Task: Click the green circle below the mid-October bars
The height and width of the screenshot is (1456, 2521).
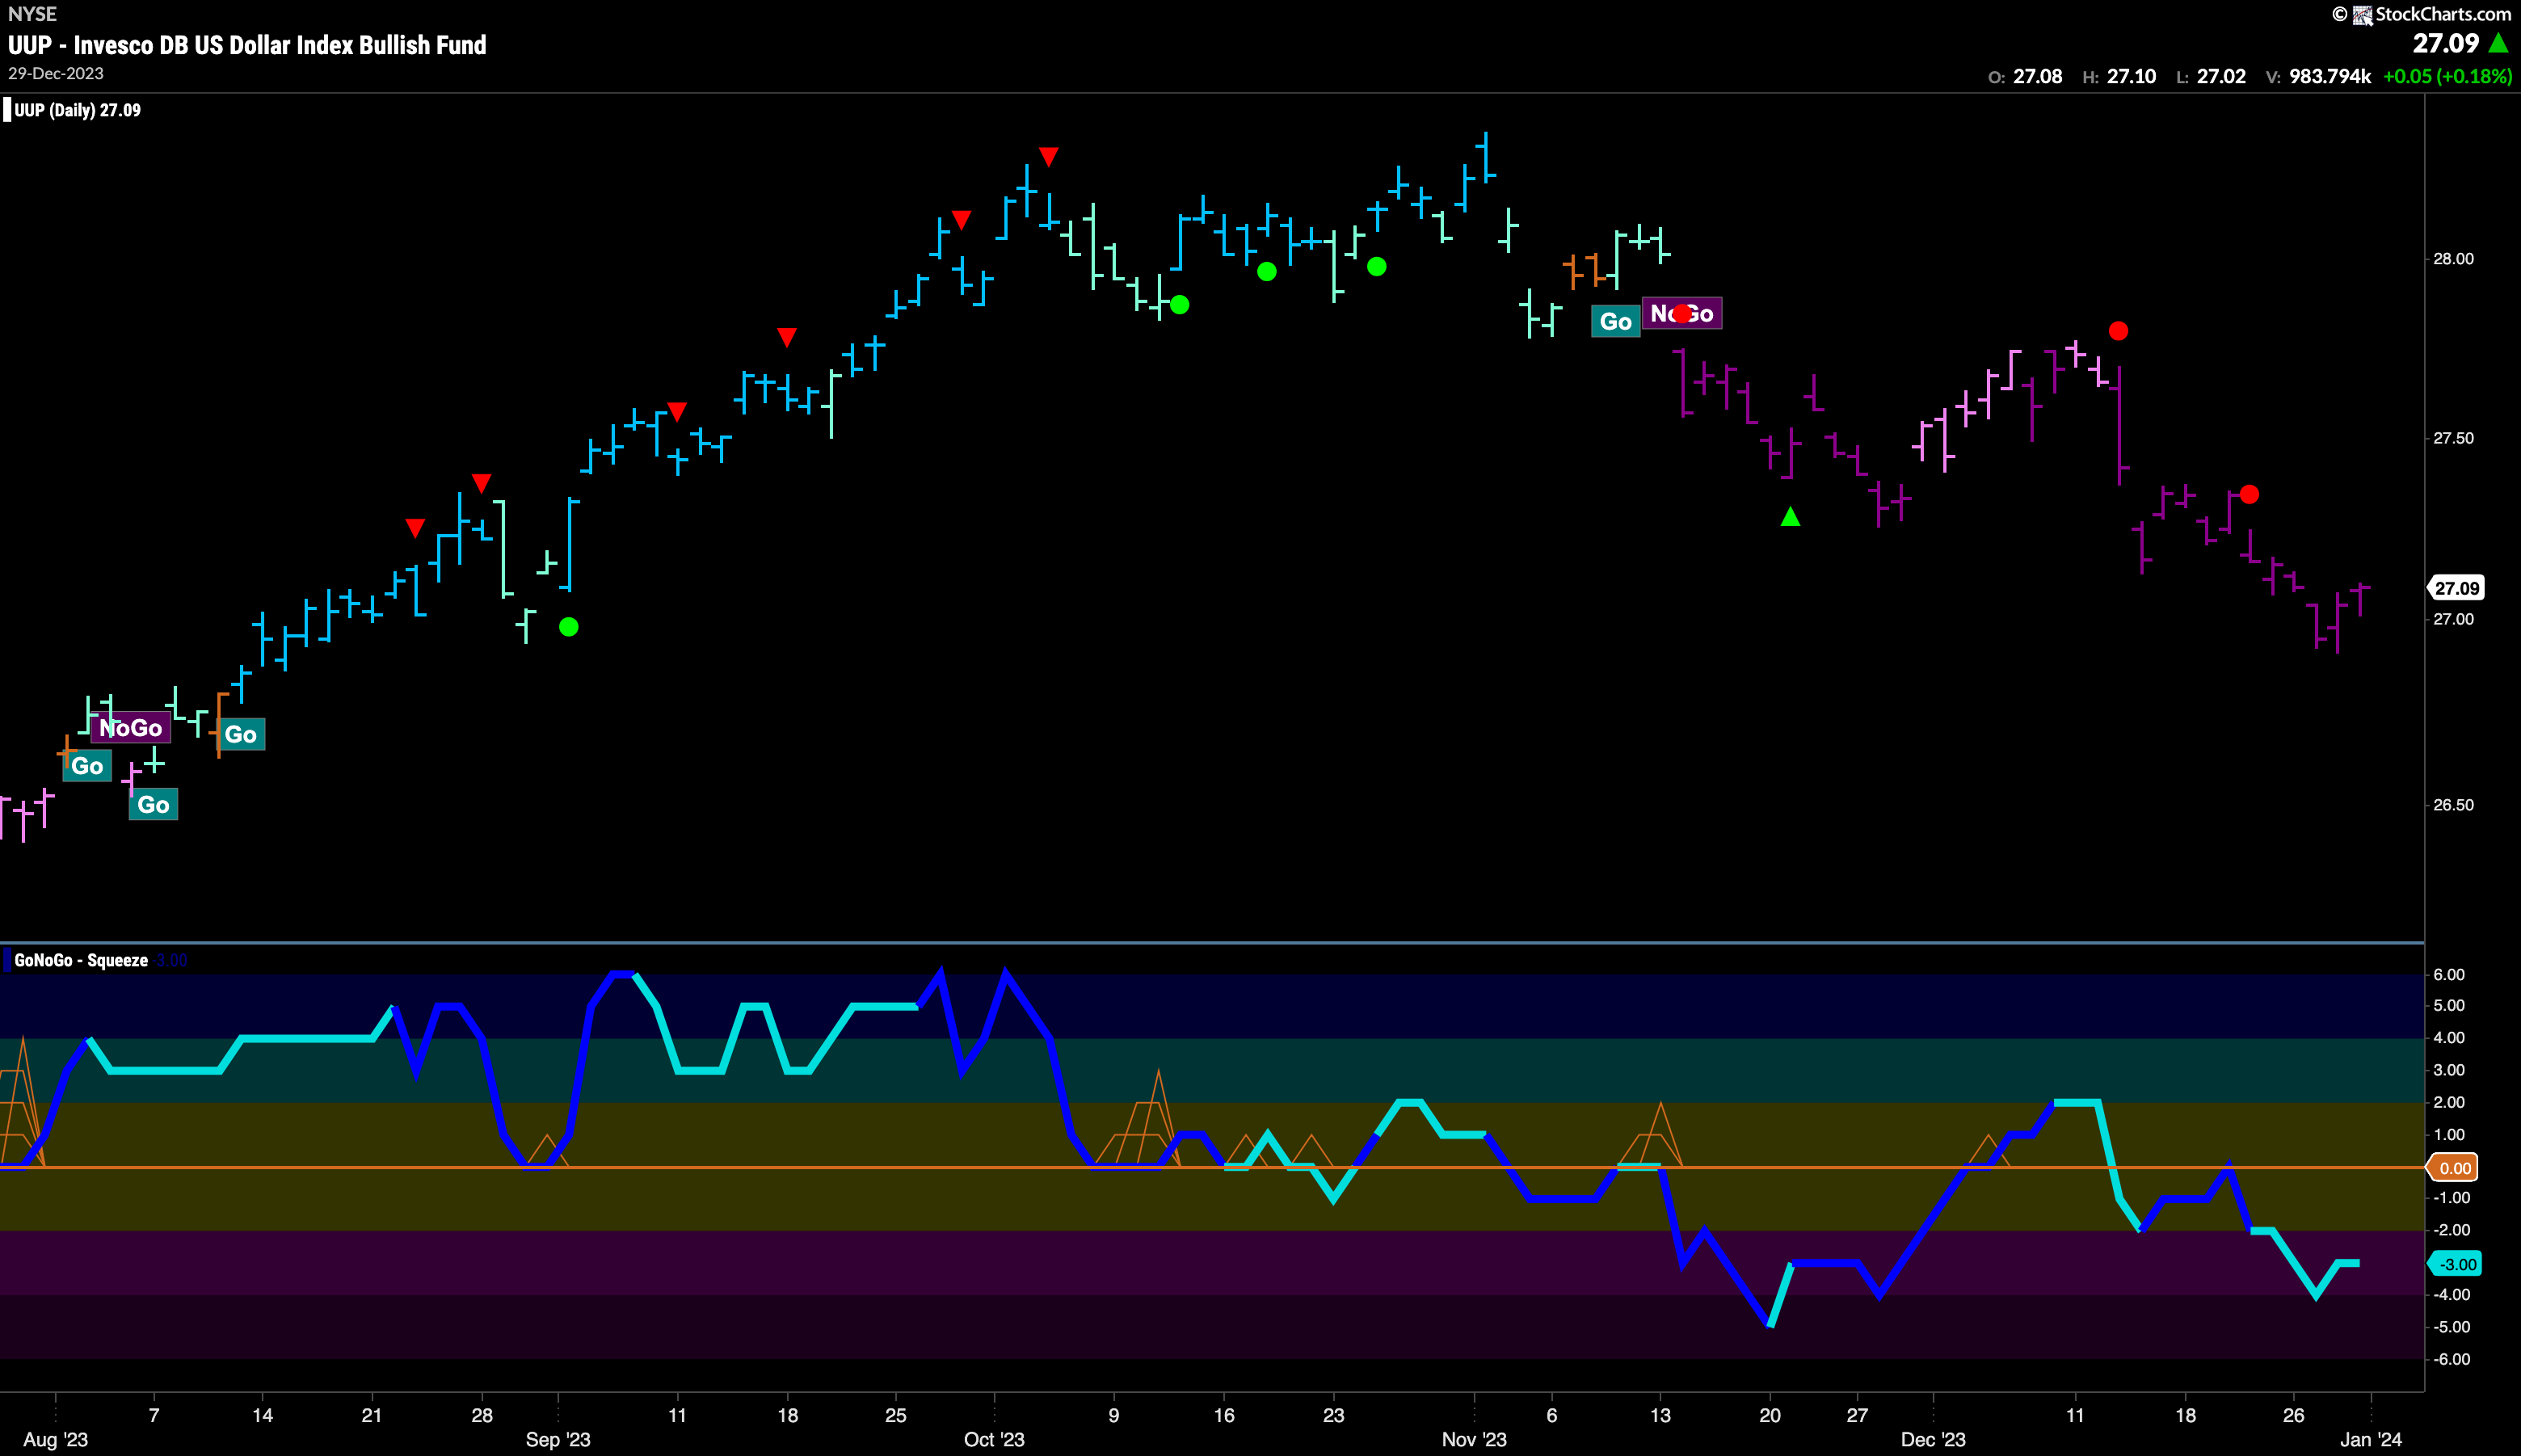Action: (1180, 305)
